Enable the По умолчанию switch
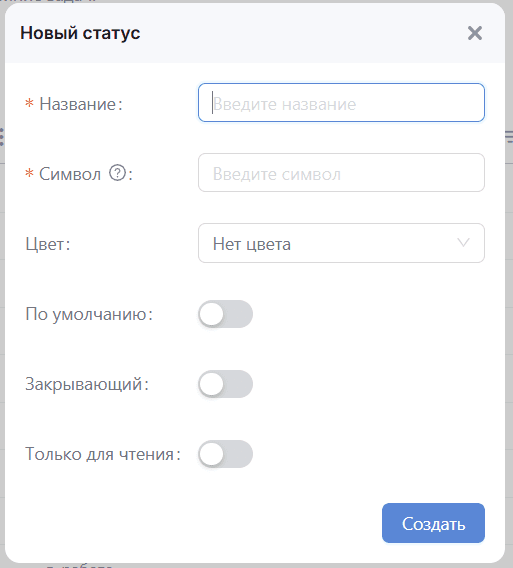 pyautogui.click(x=225, y=314)
